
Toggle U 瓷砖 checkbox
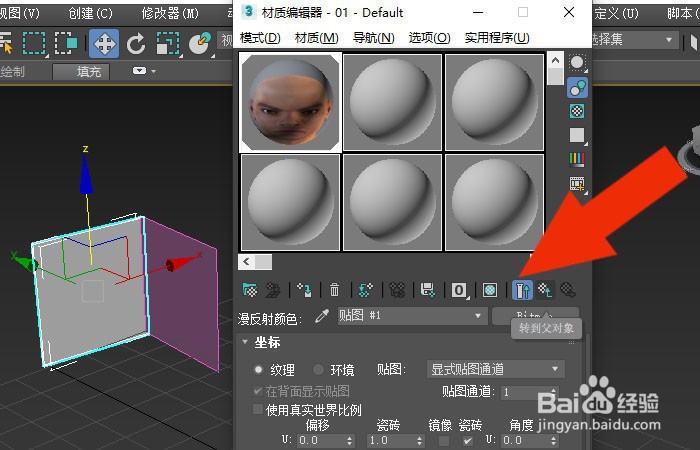tap(467, 441)
